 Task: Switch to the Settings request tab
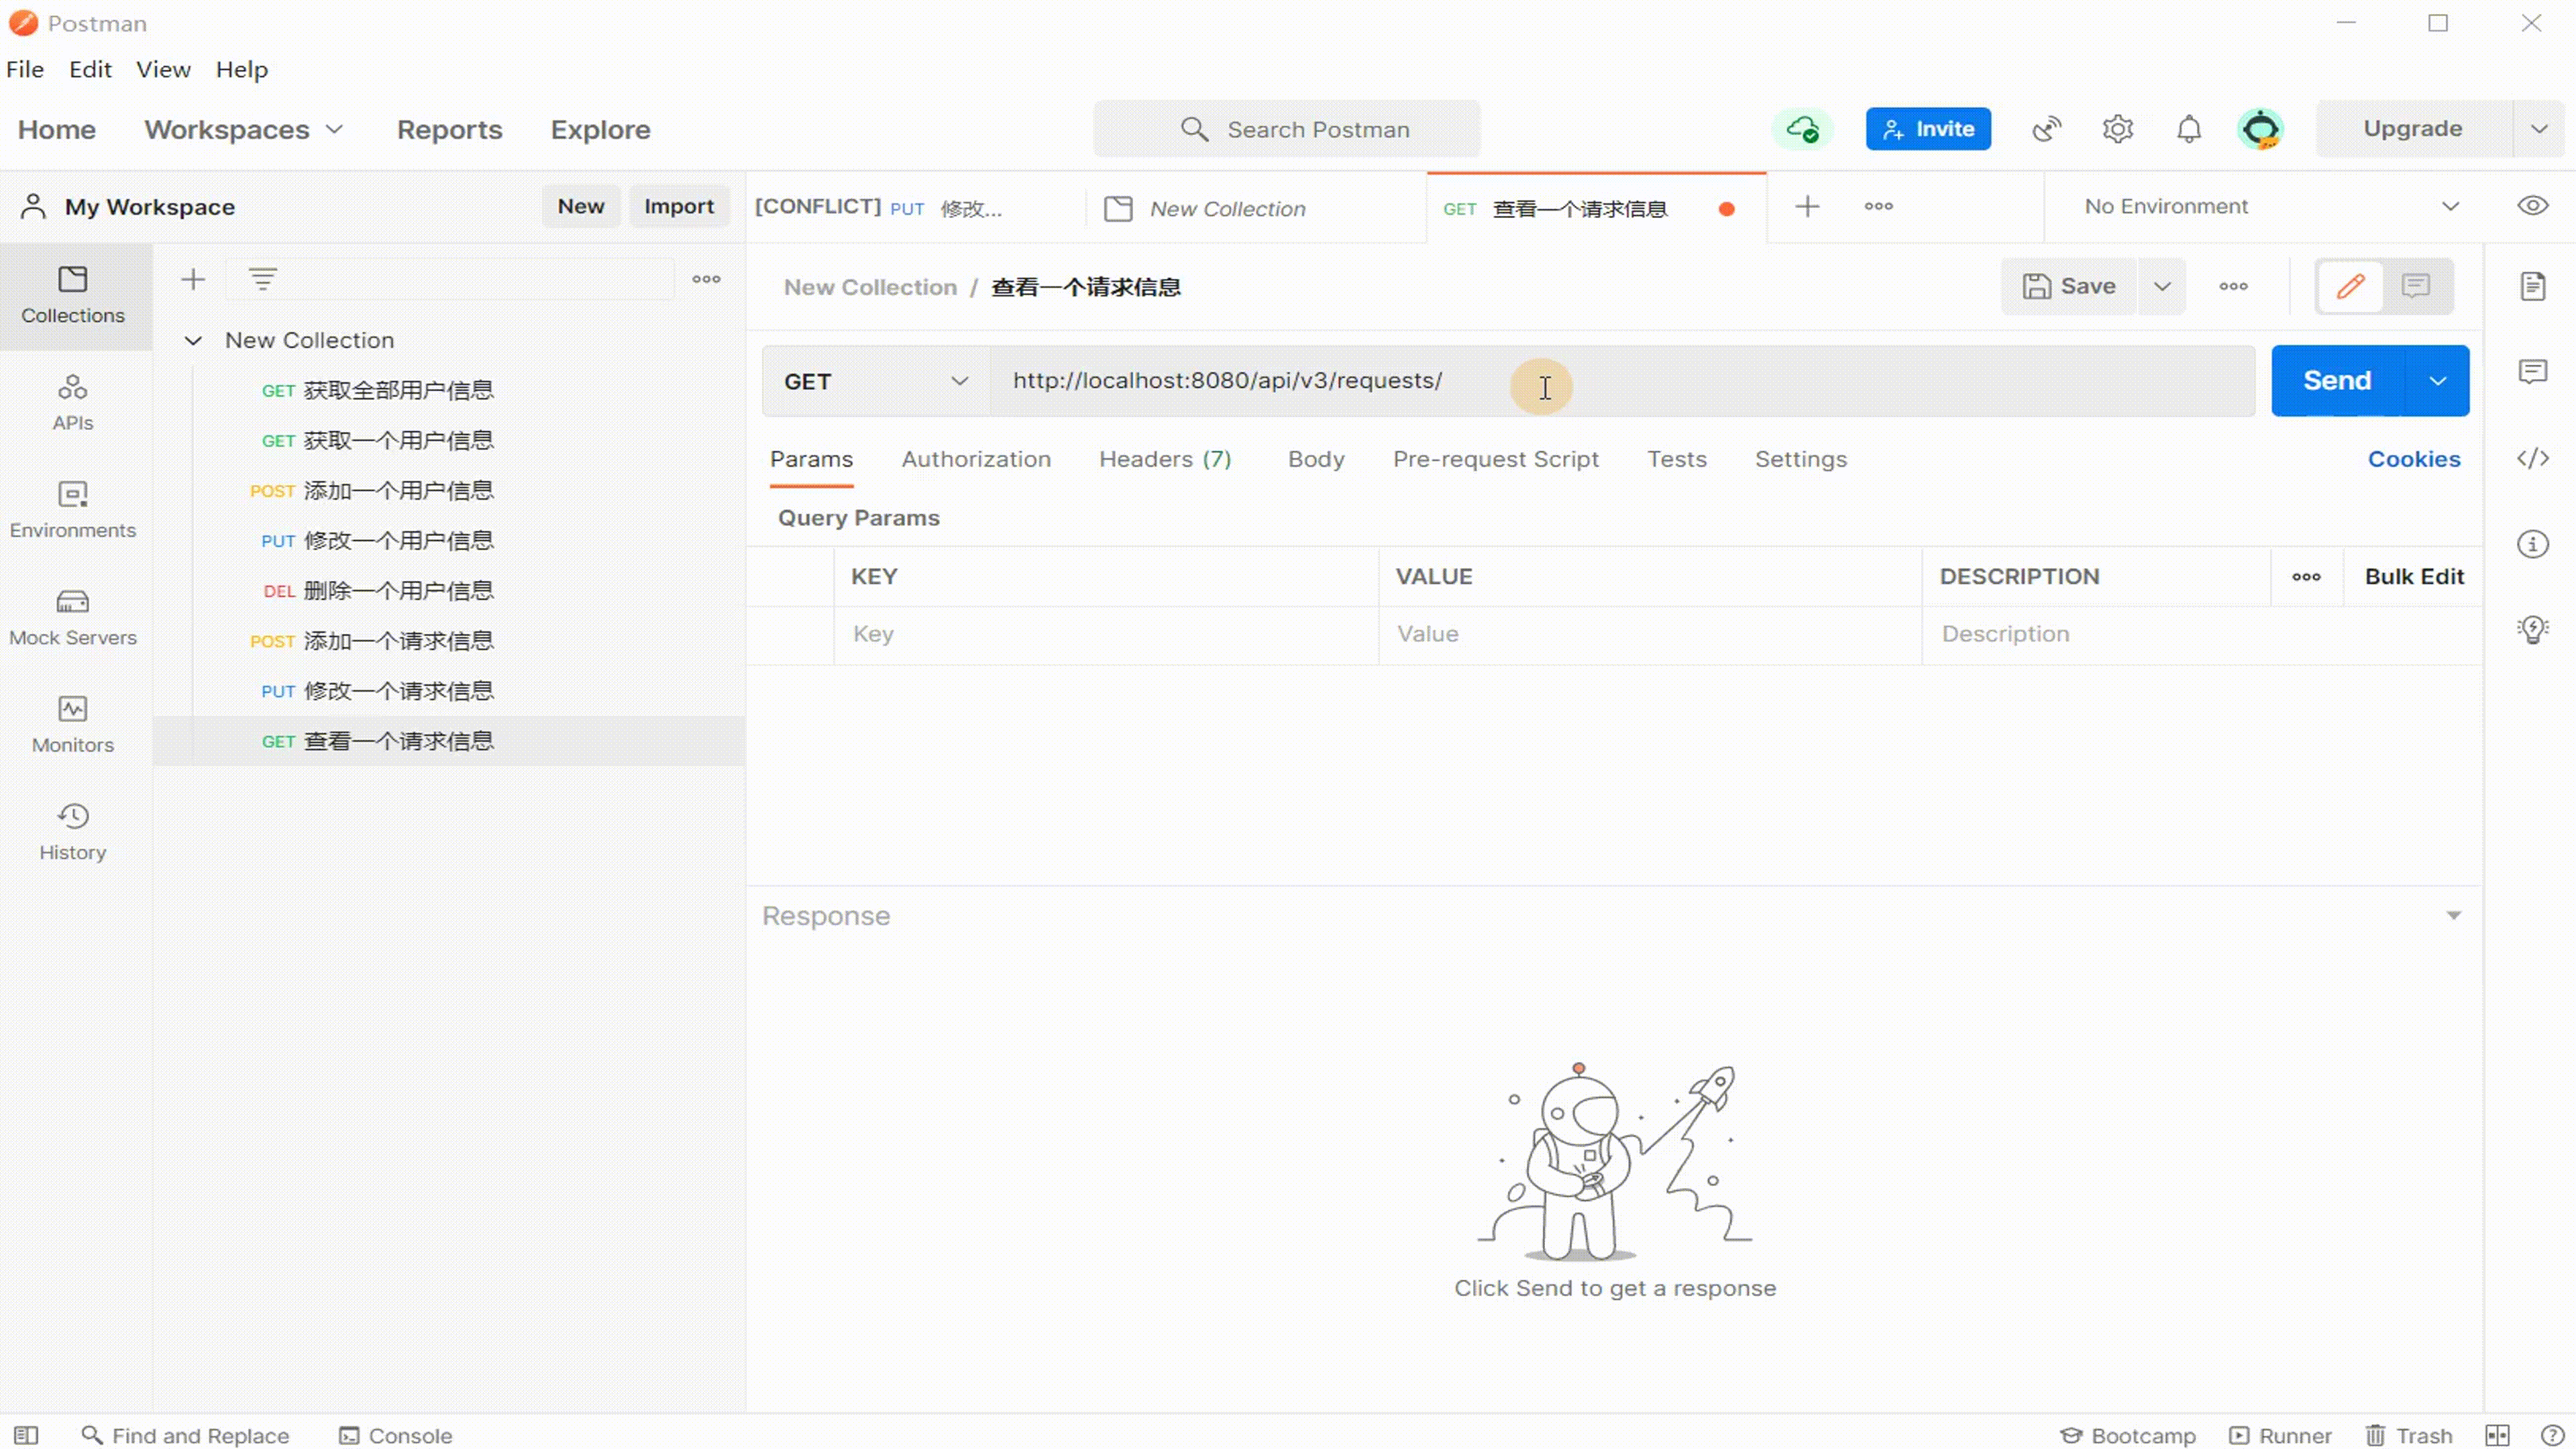point(1801,459)
